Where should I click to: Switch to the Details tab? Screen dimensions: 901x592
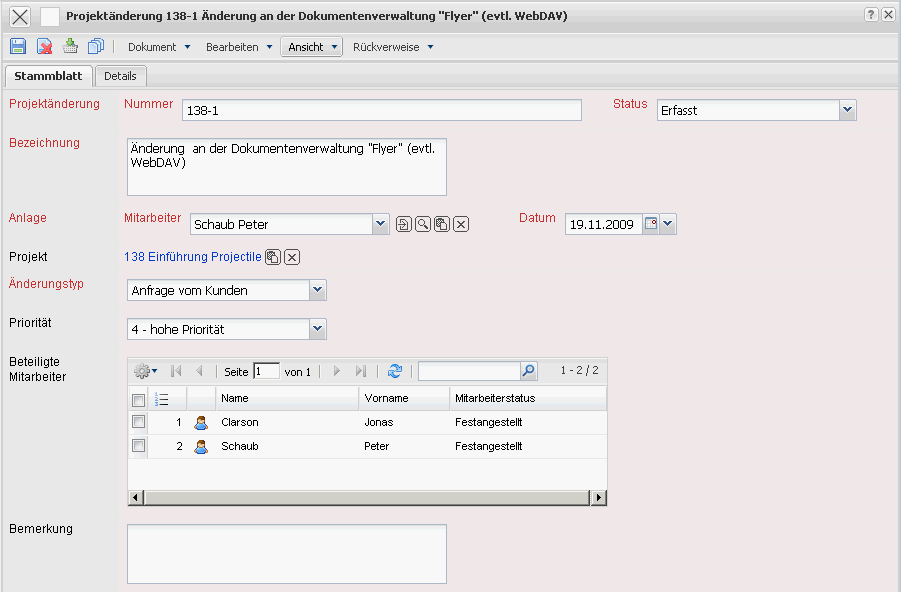pos(120,76)
